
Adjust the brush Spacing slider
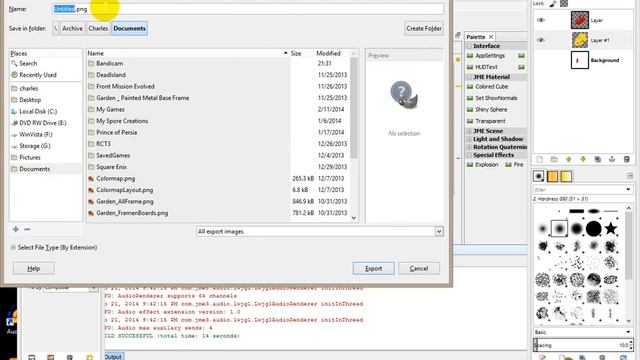(x=580, y=345)
